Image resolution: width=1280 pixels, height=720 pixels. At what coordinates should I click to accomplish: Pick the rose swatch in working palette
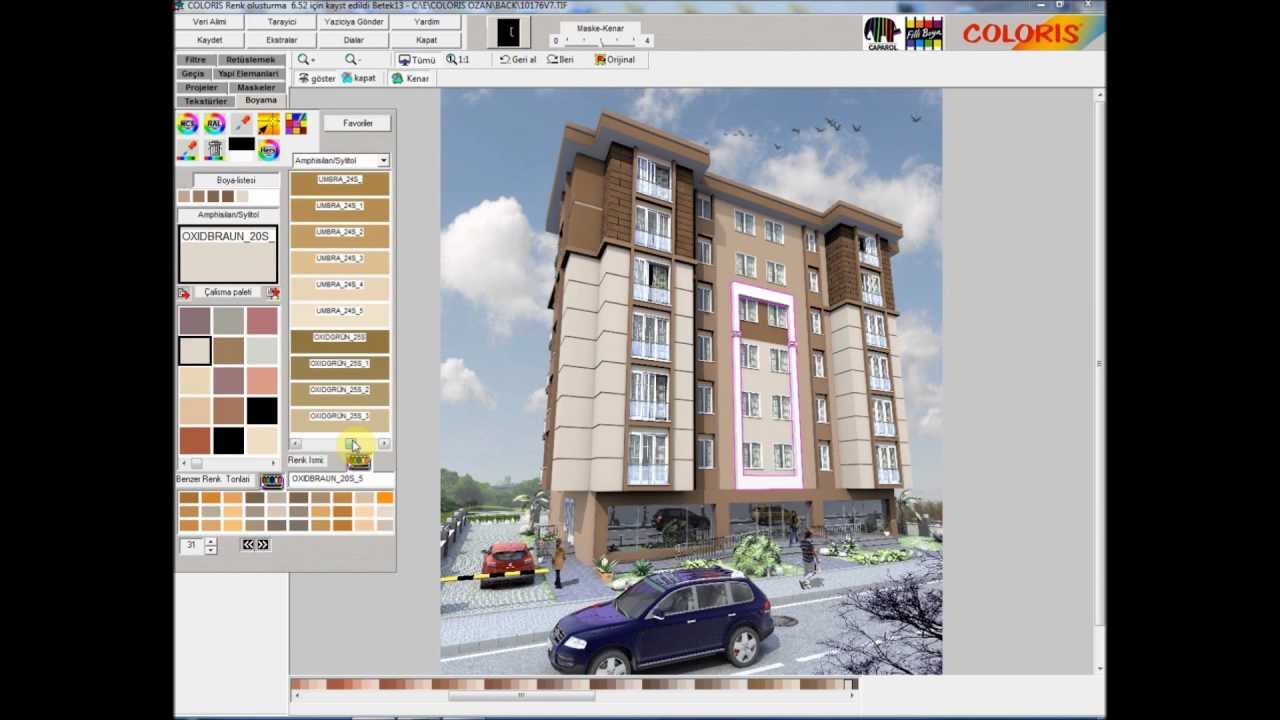(262, 321)
